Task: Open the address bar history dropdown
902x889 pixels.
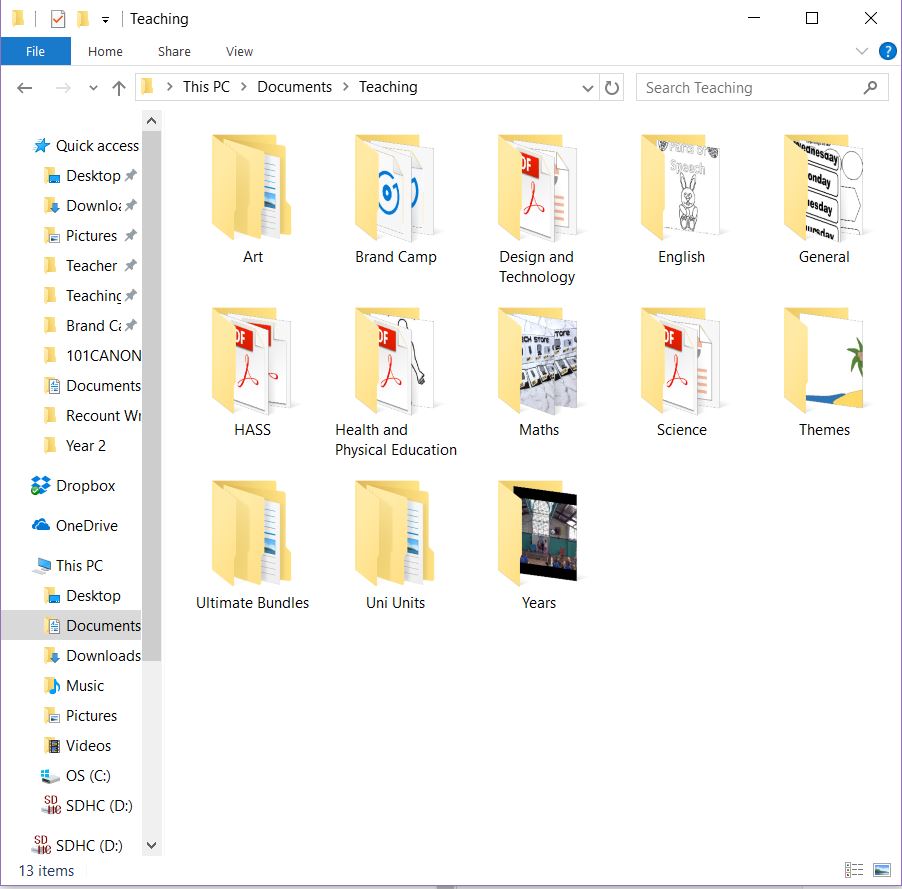Action: pyautogui.click(x=588, y=88)
